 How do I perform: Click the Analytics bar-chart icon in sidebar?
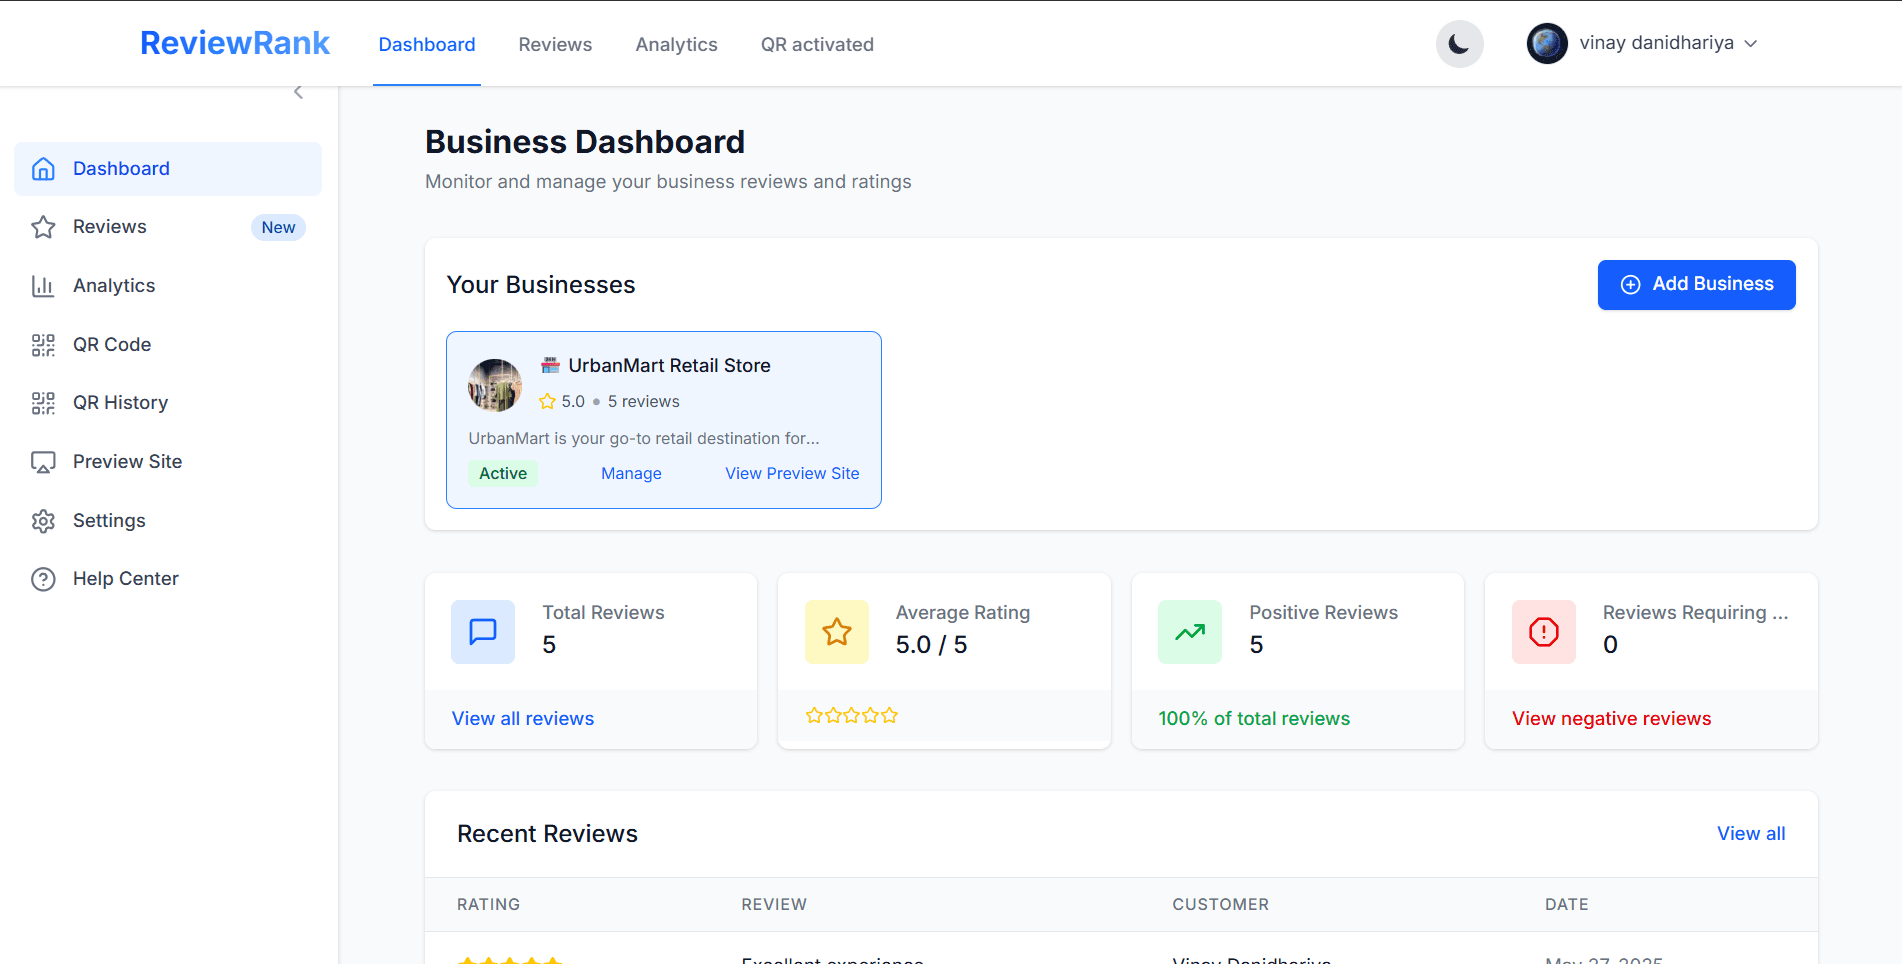(43, 285)
